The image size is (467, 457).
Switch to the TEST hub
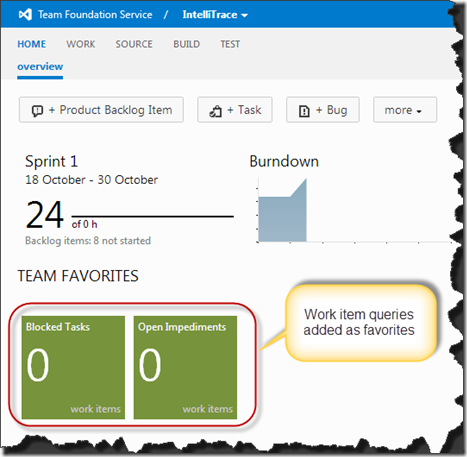tap(230, 44)
